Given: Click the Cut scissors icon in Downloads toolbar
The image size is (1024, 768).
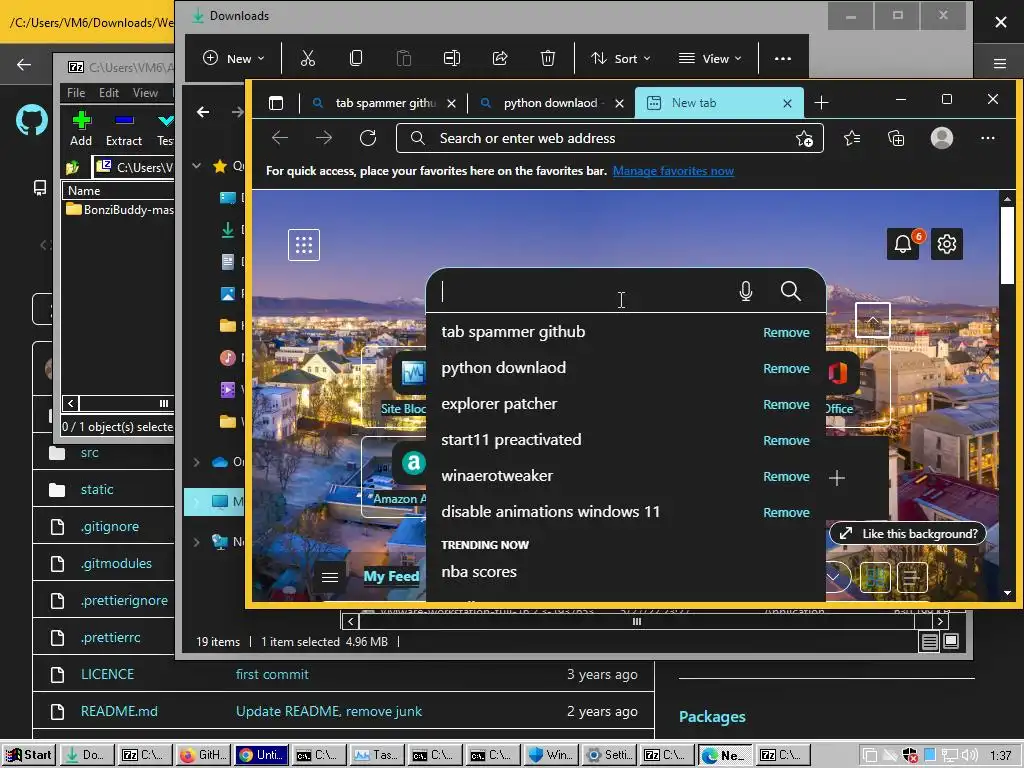Looking at the screenshot, I should click(308, 59).
